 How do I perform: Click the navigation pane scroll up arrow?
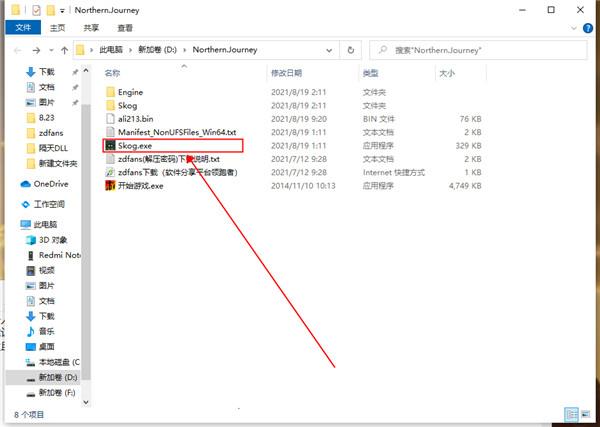point(86,71)
